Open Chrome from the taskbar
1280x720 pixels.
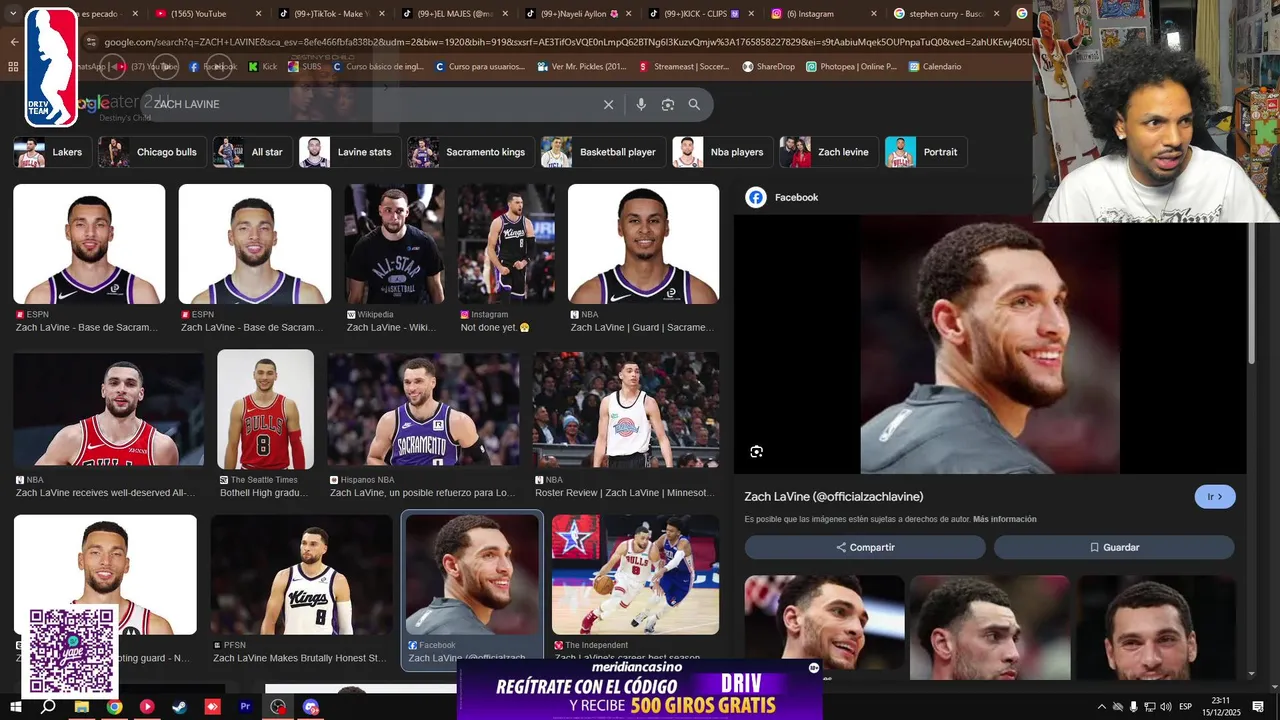tap(115, 706)
